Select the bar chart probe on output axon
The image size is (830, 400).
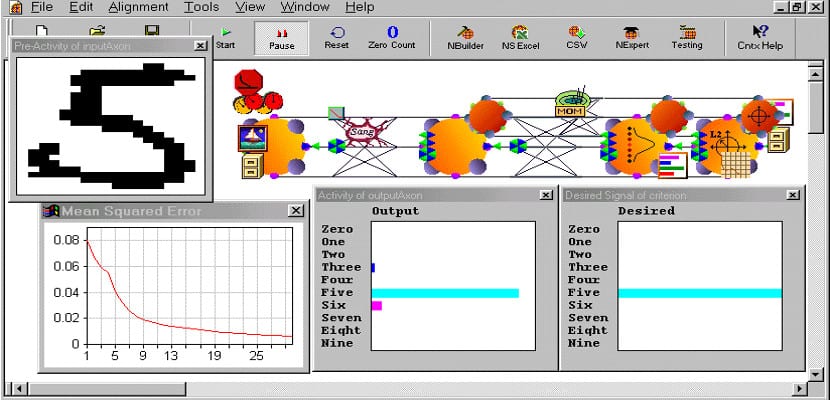click(672, 166)
